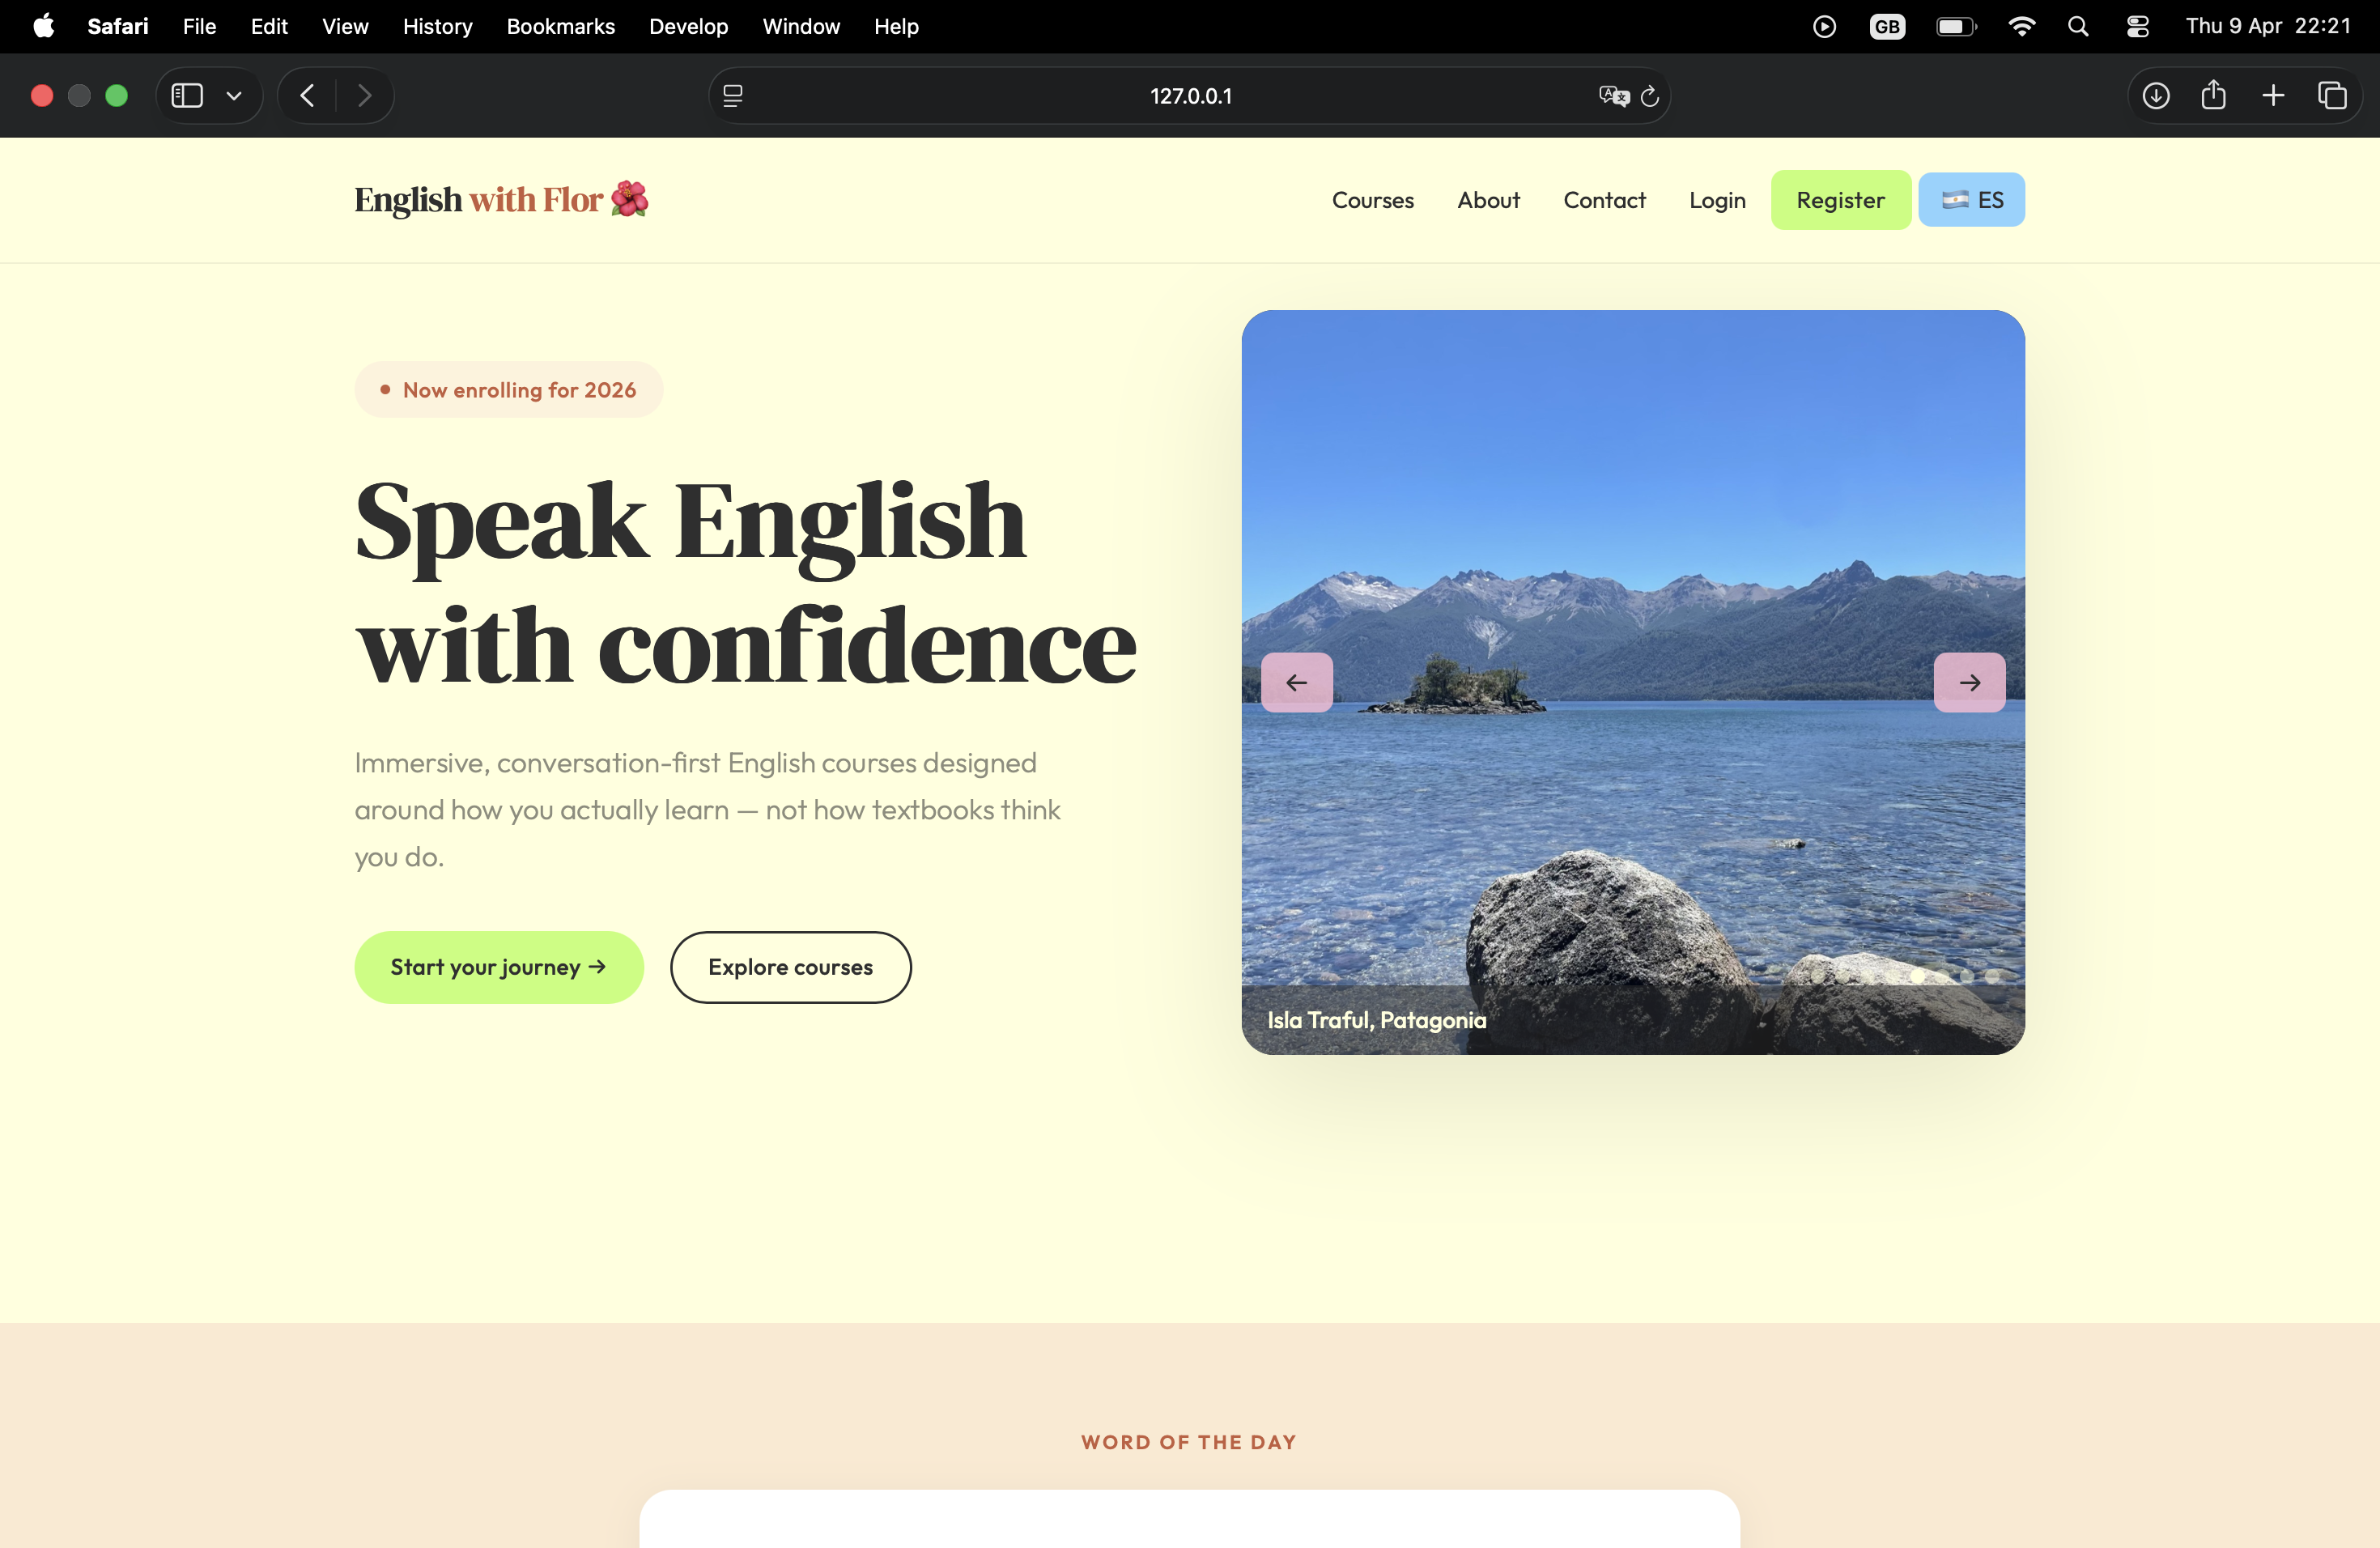Expand the sidebar tab group chooser

234,95
